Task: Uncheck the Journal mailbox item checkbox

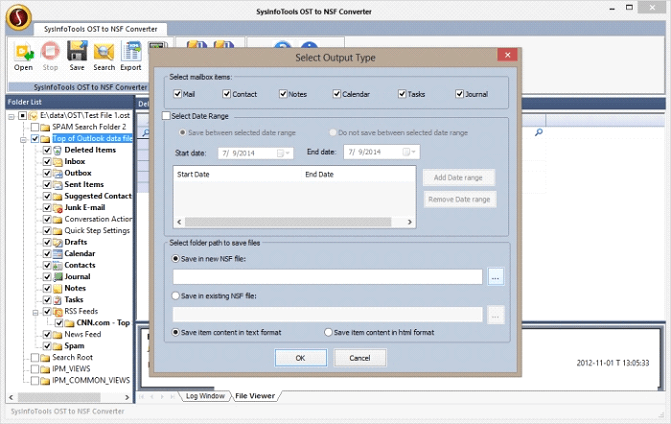Action: point(460,94)
